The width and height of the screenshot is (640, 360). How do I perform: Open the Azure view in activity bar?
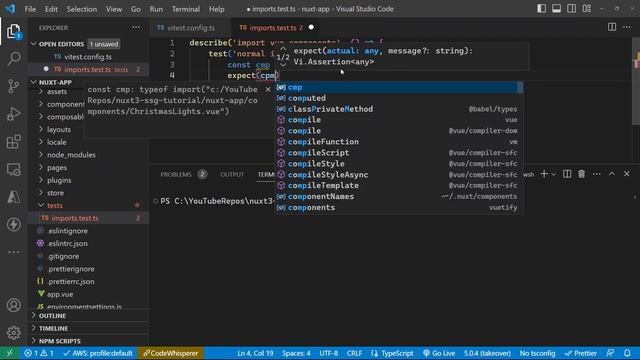13,197
